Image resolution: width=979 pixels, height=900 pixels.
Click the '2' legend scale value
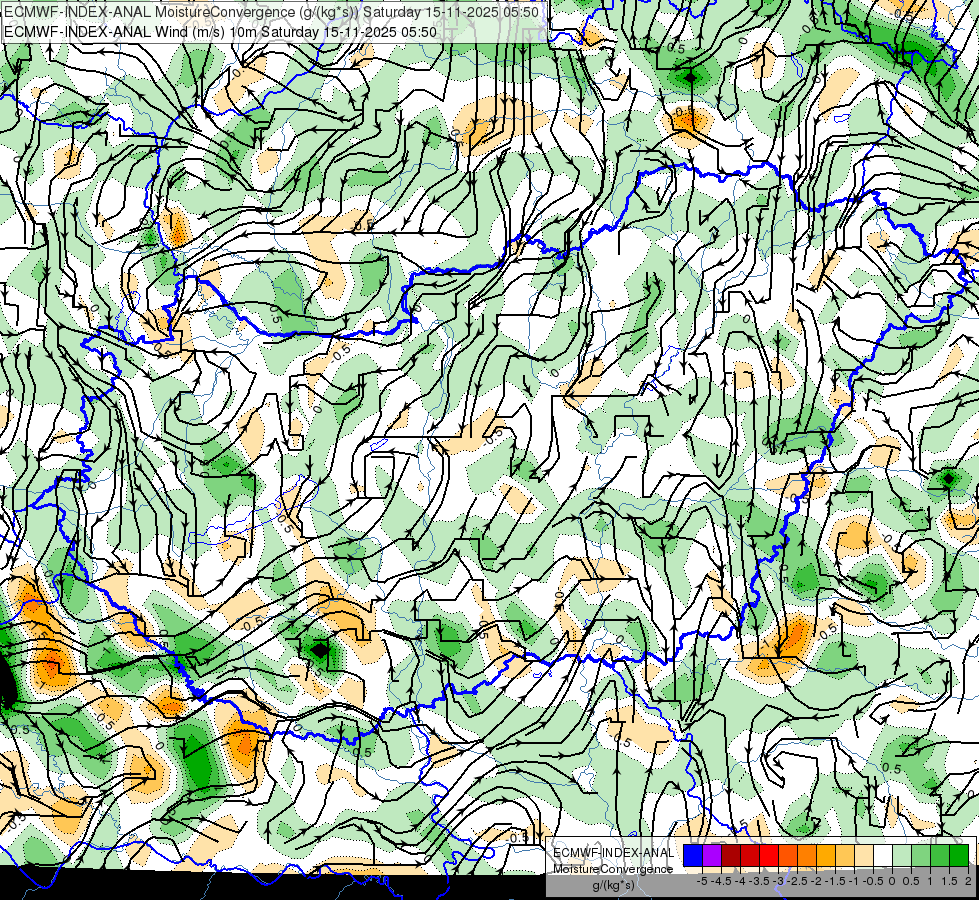coord(968,881)
